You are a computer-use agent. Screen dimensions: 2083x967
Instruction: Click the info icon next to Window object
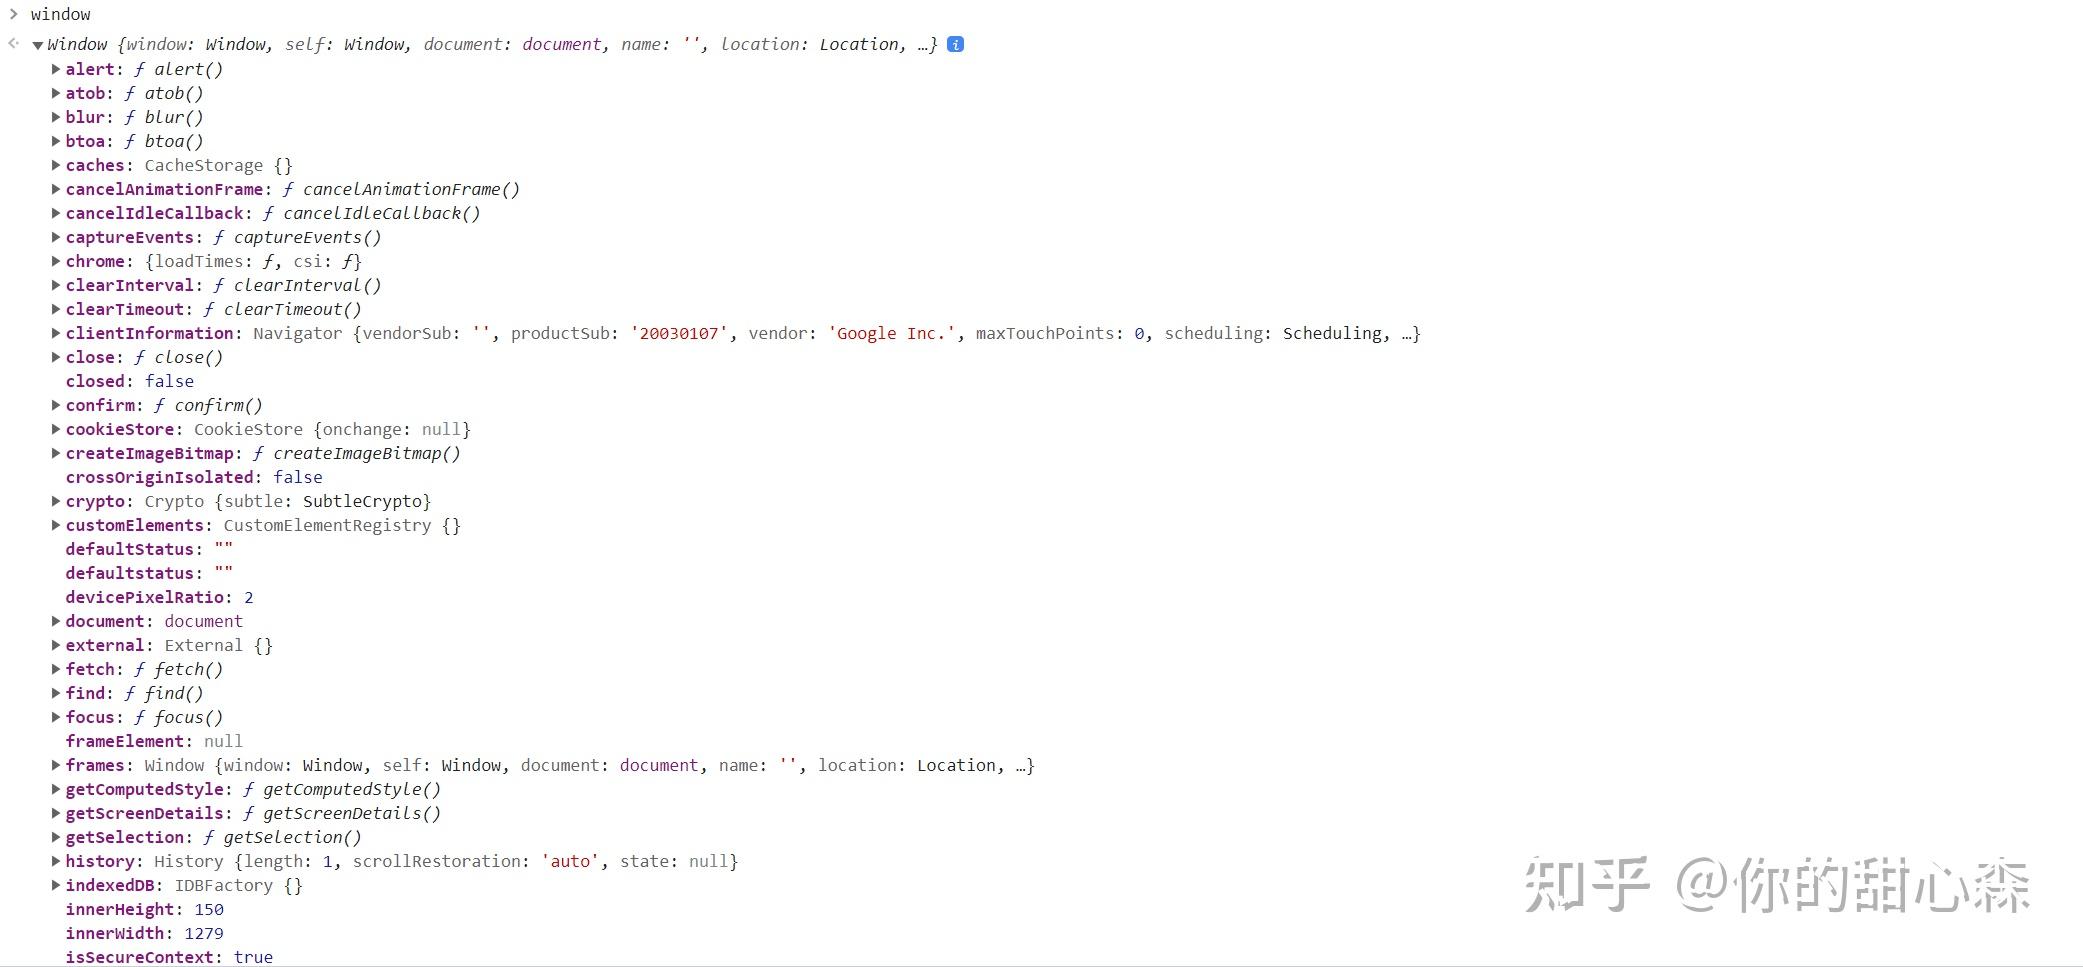(955, 44)
